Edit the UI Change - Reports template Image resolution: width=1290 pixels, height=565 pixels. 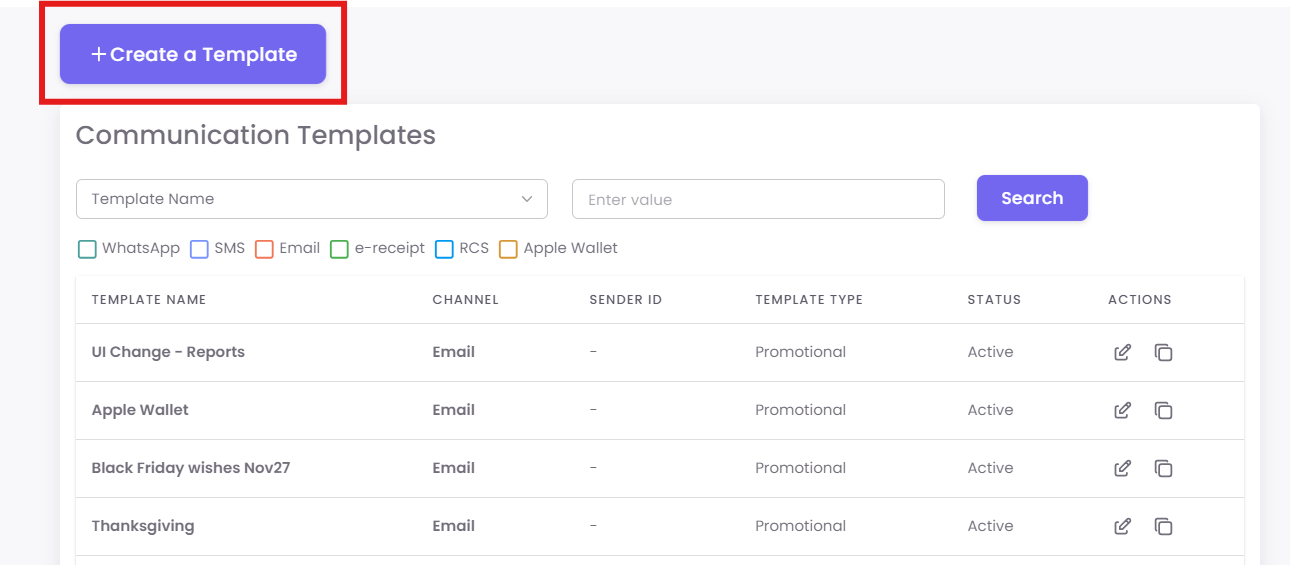coord(1122,352)
